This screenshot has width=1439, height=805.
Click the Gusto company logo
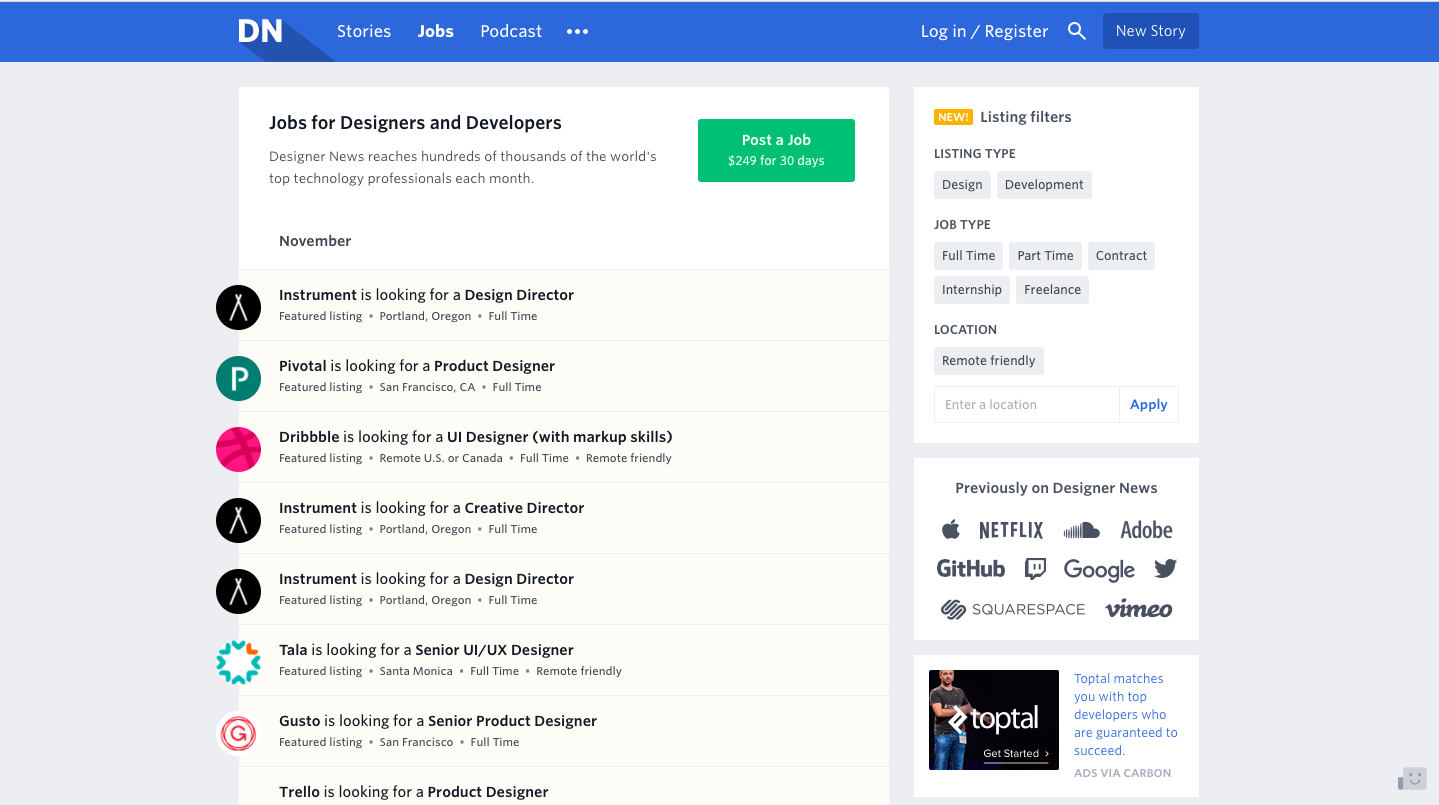238,733
